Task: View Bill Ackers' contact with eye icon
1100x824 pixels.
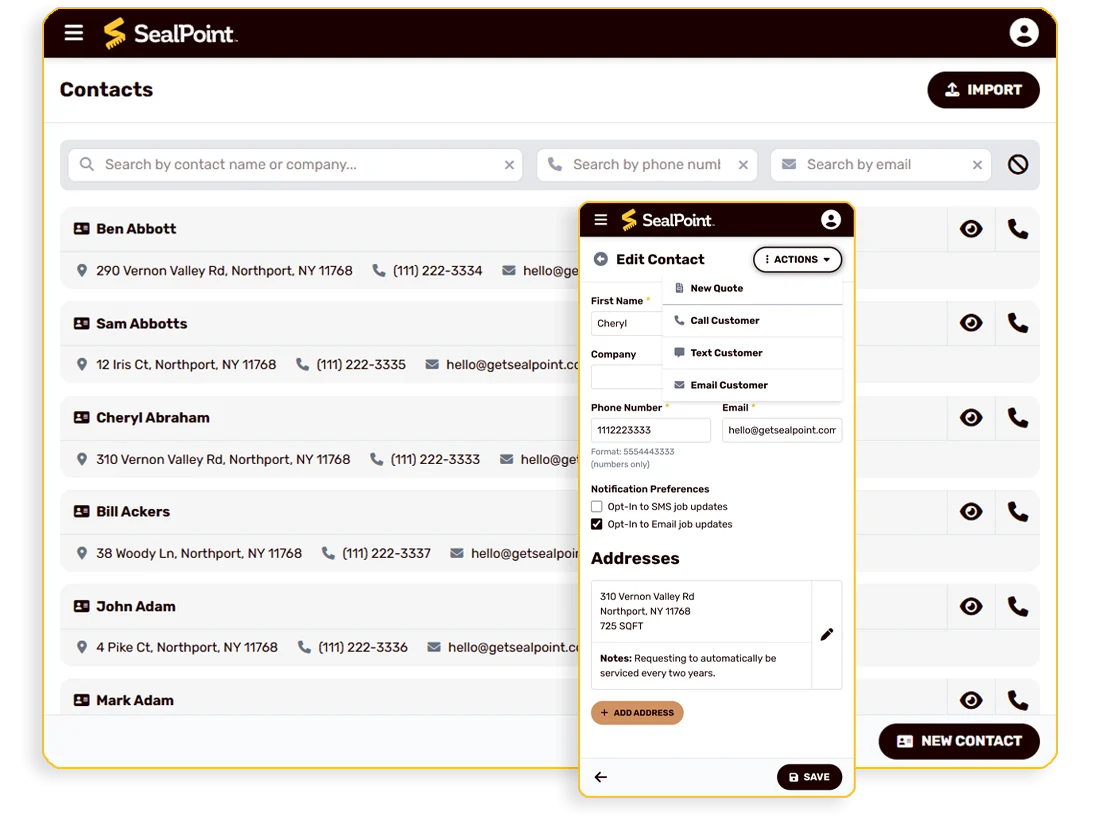Action: tap(971, 512)
